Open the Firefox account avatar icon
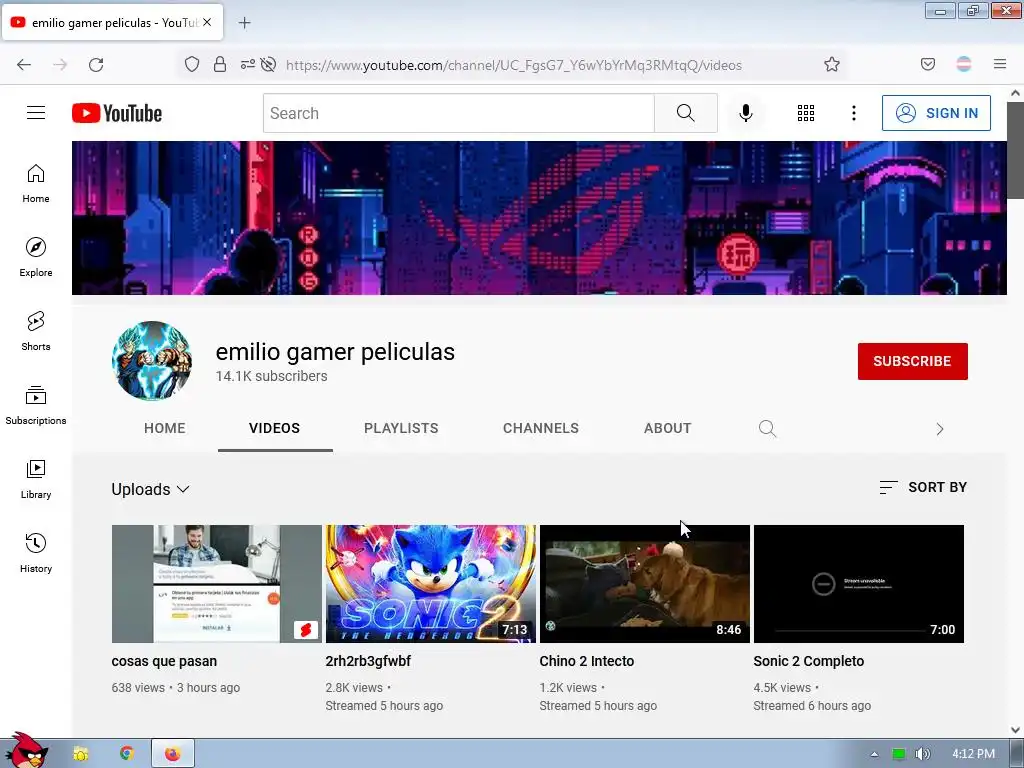Image resolution: width=1024 pixels, height=768 pixels. tap(964, 64)
